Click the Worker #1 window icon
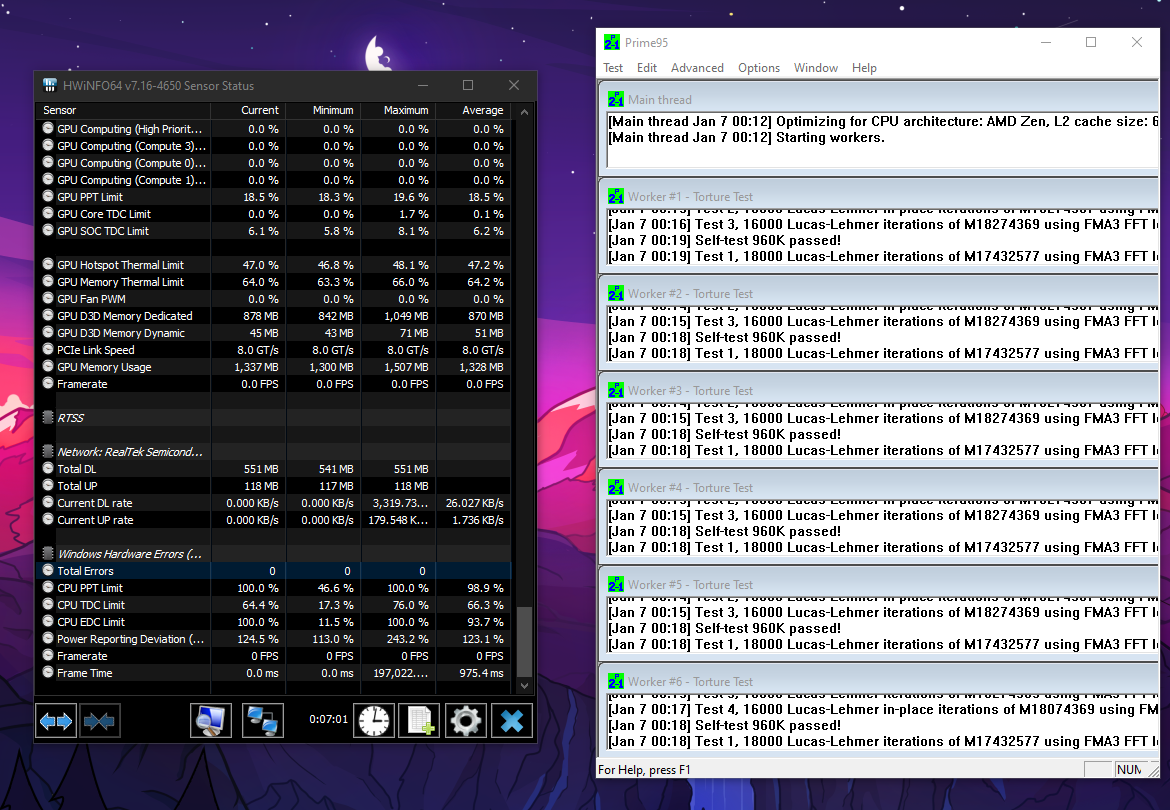Screen dimensions: 1170x810 click(616, 196)
